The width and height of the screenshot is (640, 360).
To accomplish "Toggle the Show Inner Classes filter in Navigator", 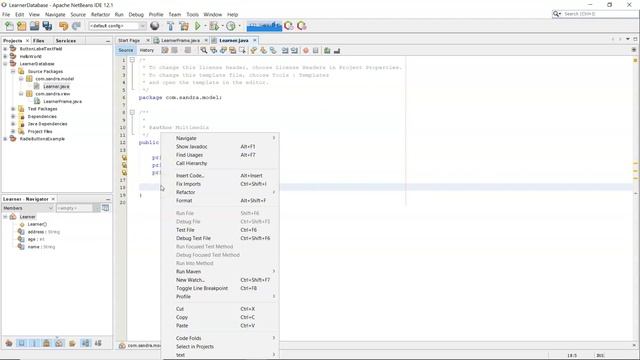I will click(60, 343).
